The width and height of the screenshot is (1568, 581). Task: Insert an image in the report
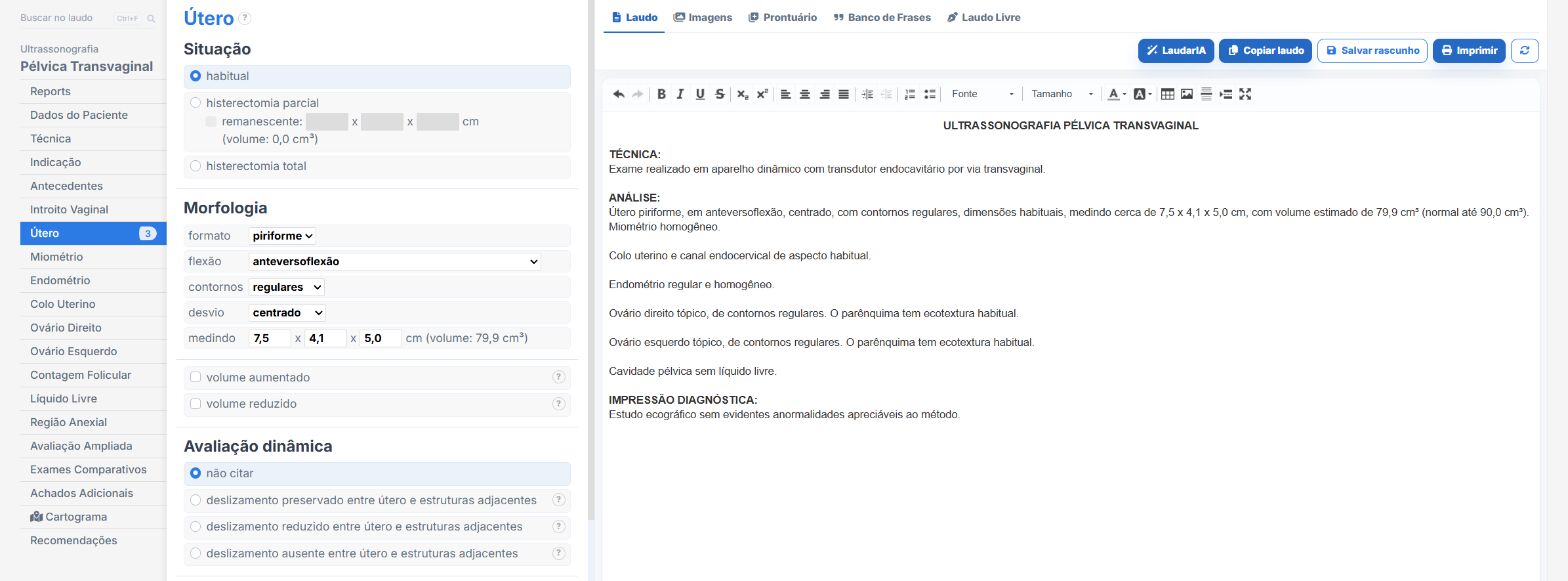1187,94
